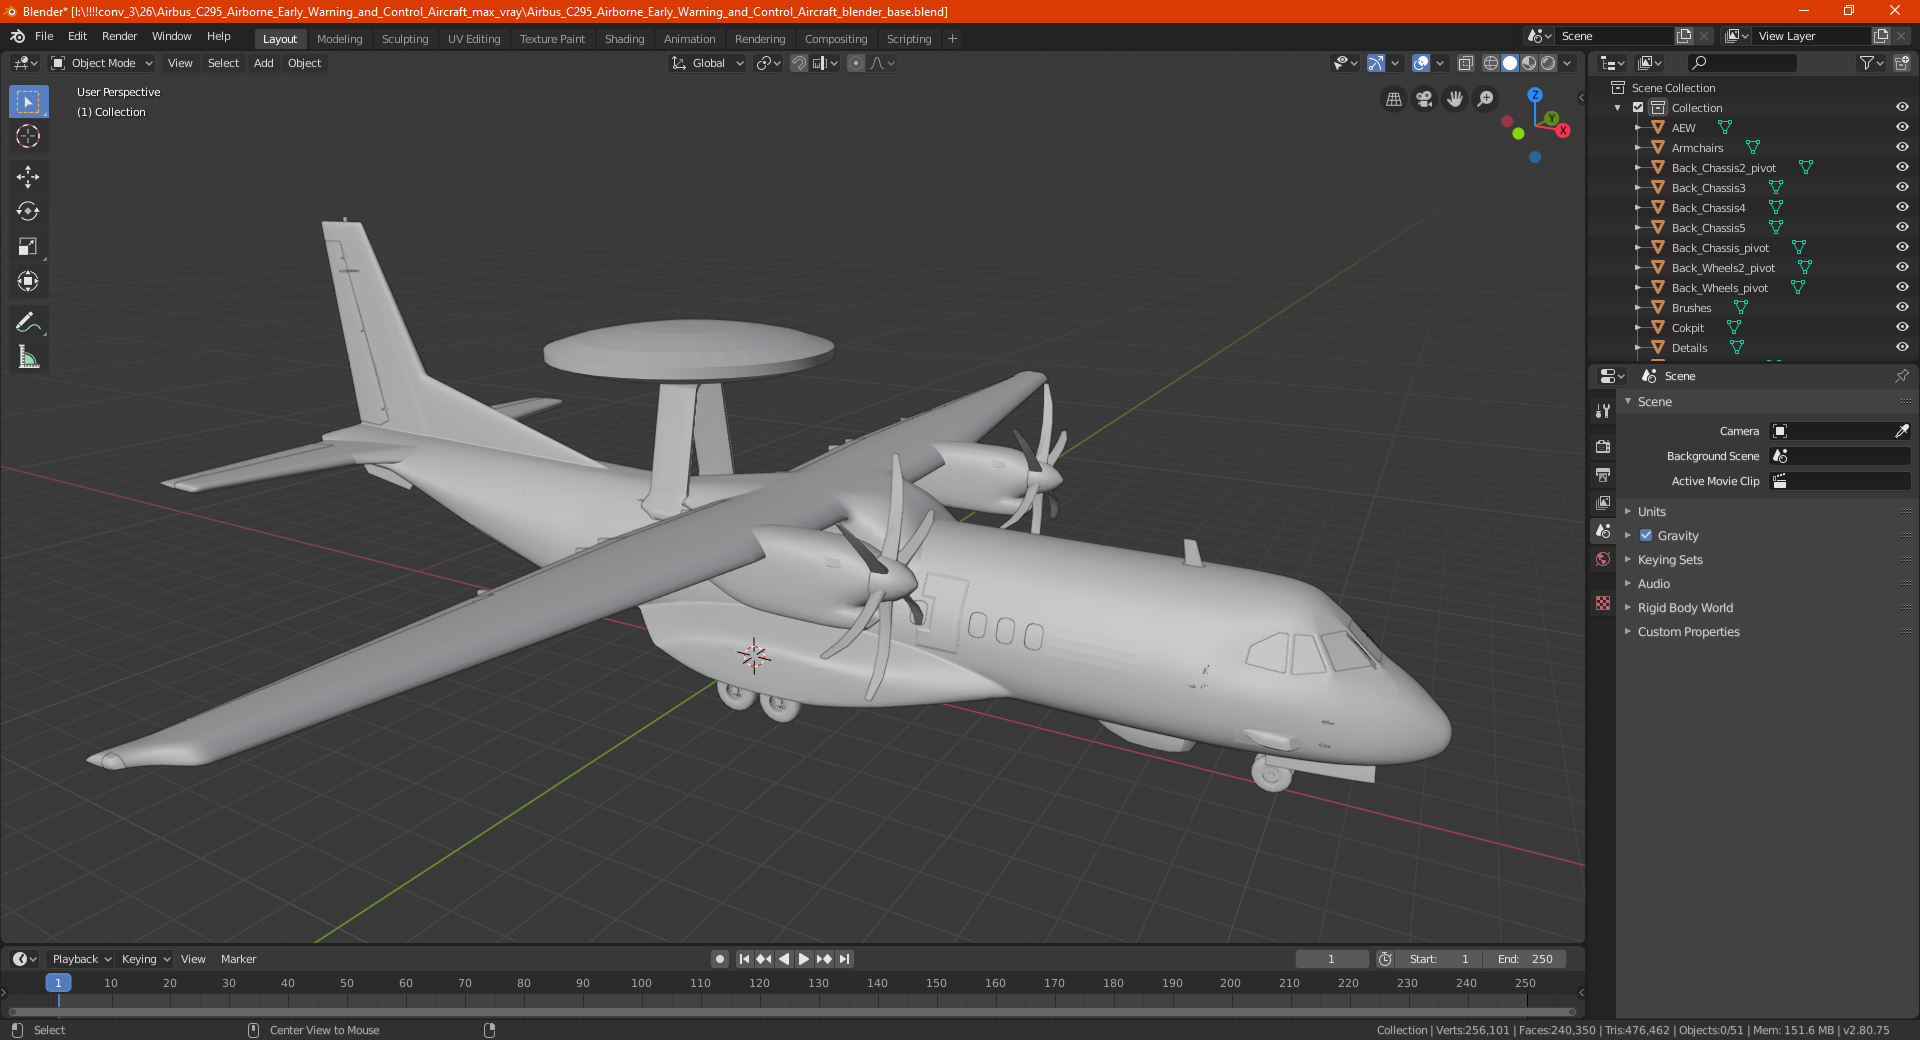Screen dimensions: 1920x1040
Task: Choose the Move tool
Action: tap(28, 177)
